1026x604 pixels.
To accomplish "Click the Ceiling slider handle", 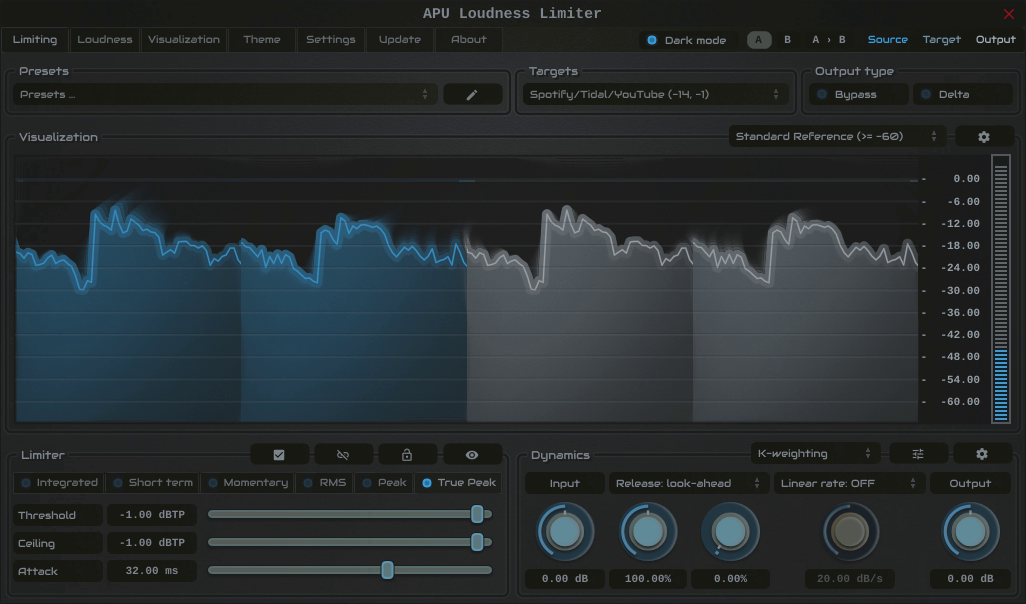I will (x=478, y=542).
